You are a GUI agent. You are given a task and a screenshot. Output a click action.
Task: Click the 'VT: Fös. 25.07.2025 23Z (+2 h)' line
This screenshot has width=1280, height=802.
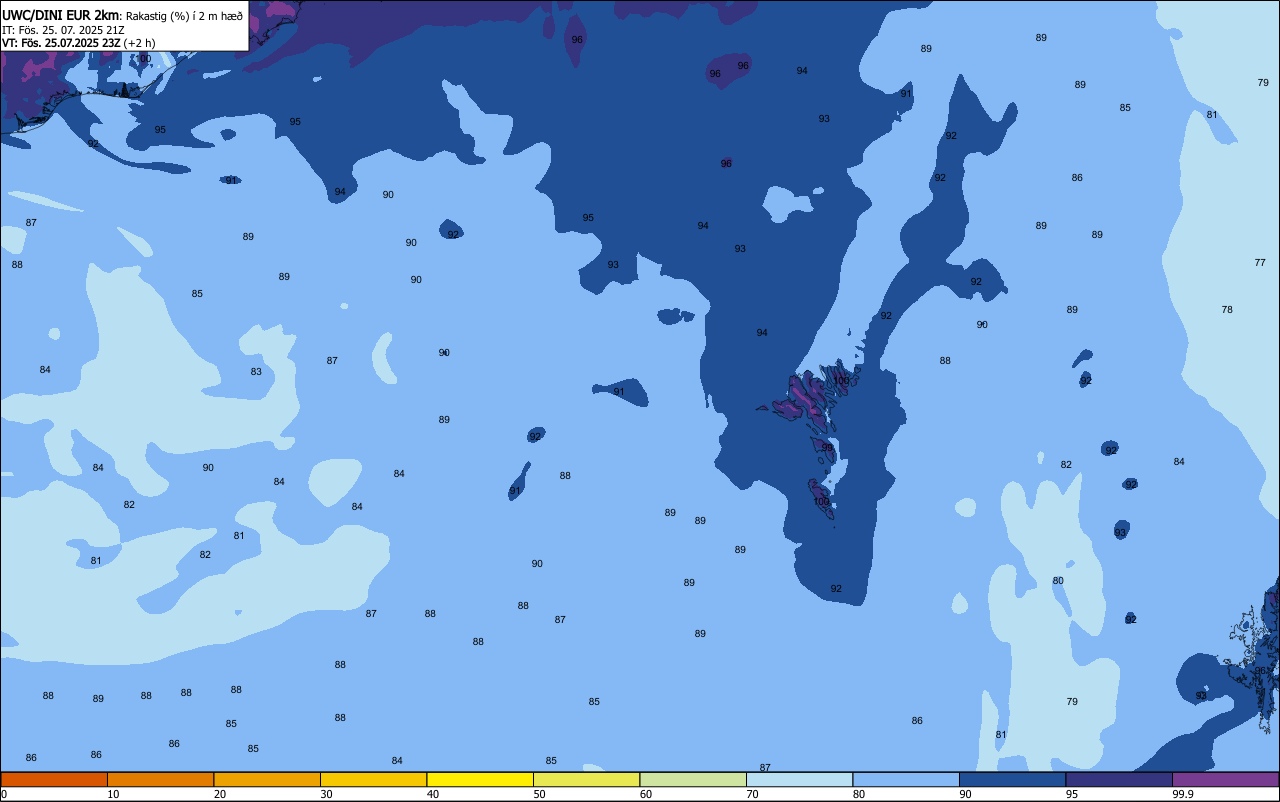pyautogui.click(x=78, y=43)
